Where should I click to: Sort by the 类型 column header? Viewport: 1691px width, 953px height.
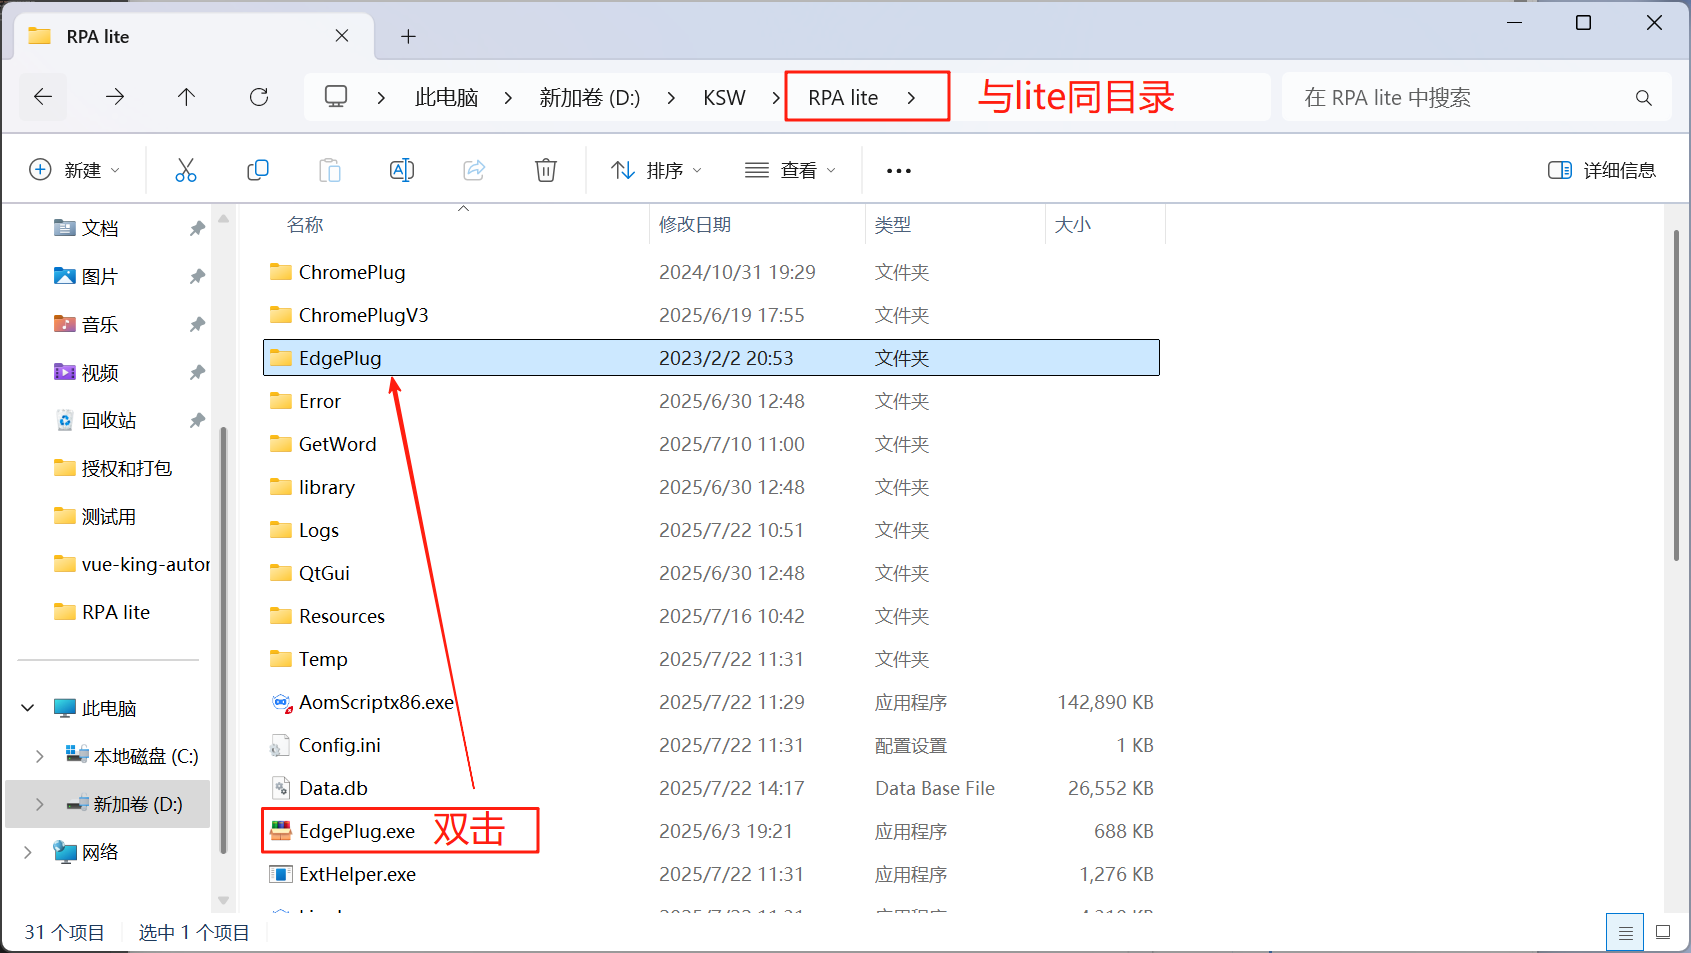(893, 225)
